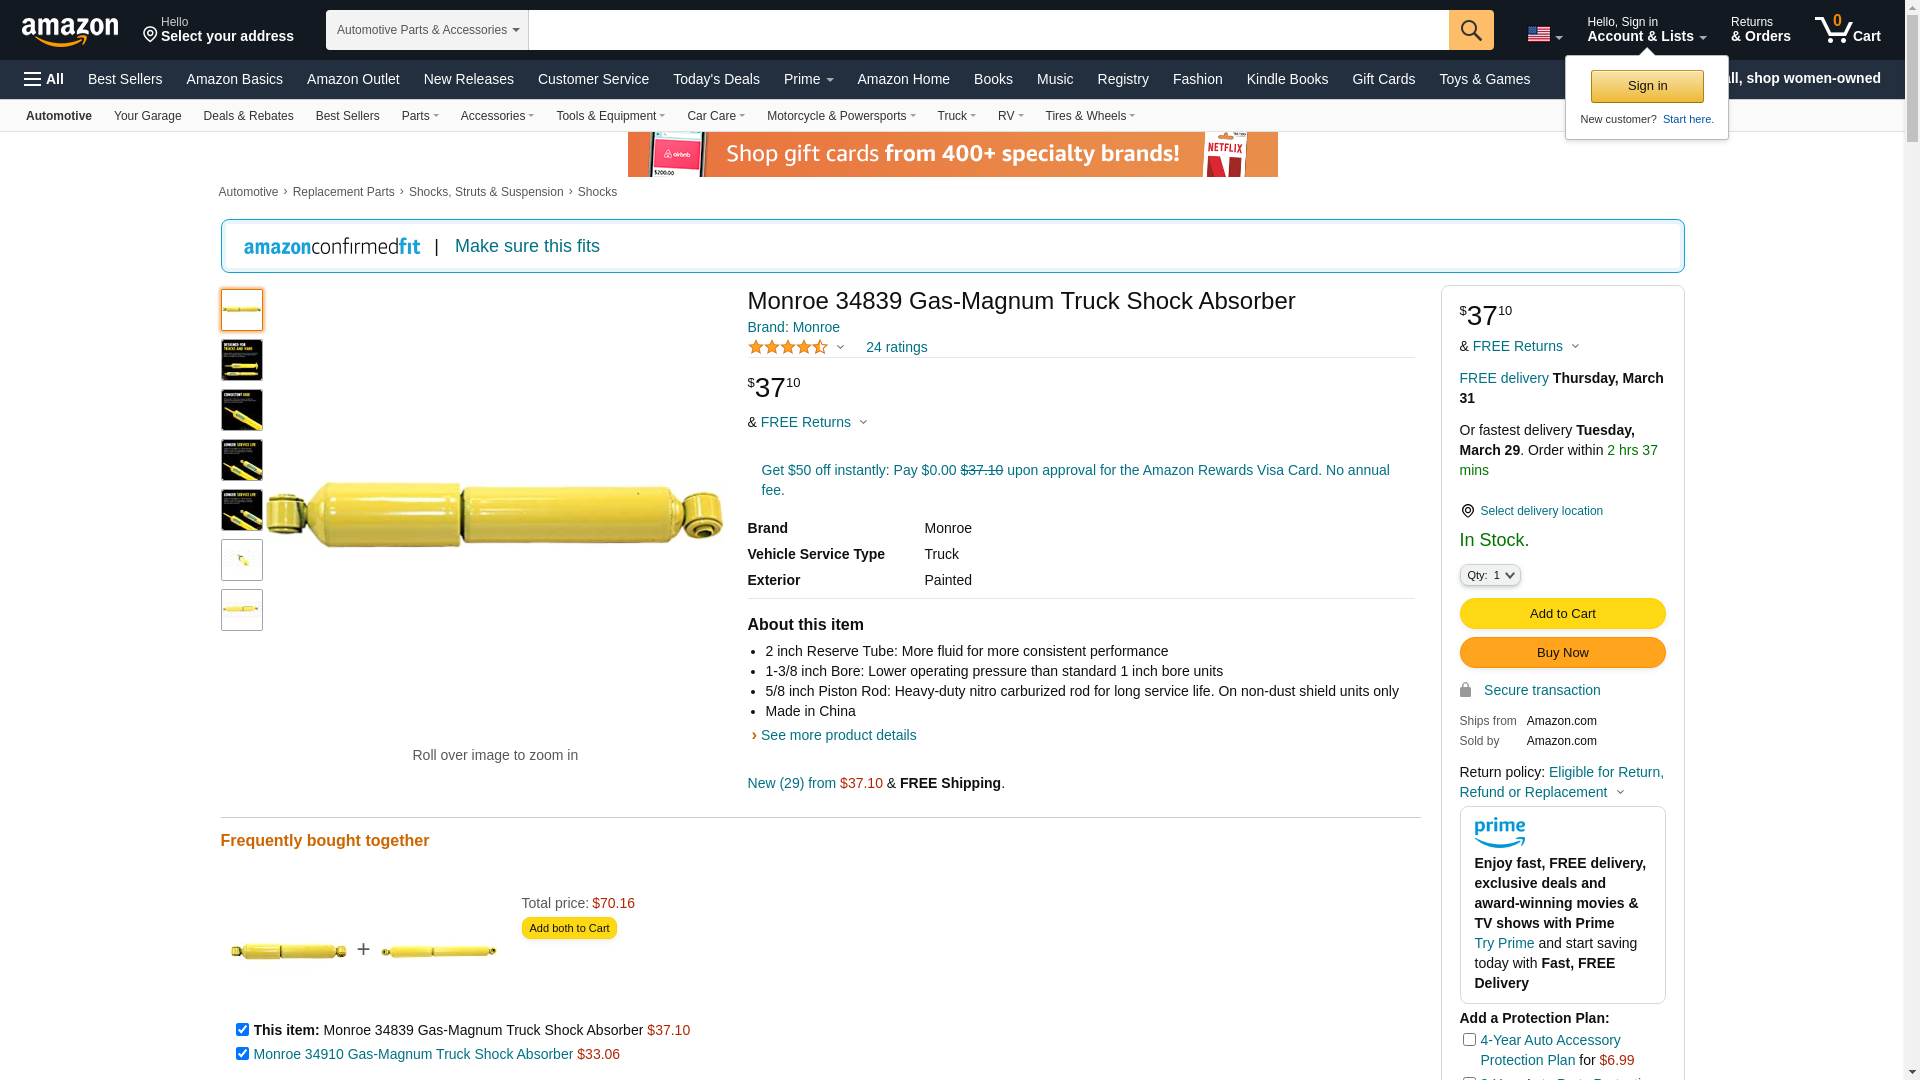Image resolution: width=1920 pixels, height=1080 pixels.
Task: Select the second product image thumbnail
Action: (x=242, y=360)
